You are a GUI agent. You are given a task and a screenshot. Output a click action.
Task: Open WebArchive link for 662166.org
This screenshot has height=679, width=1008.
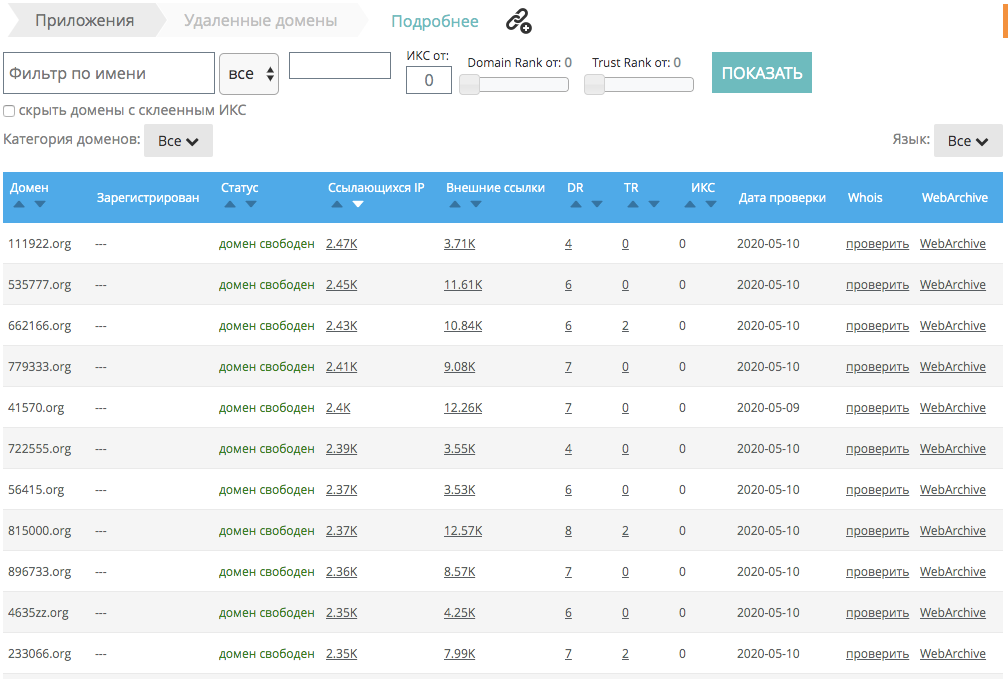point(952,326)
